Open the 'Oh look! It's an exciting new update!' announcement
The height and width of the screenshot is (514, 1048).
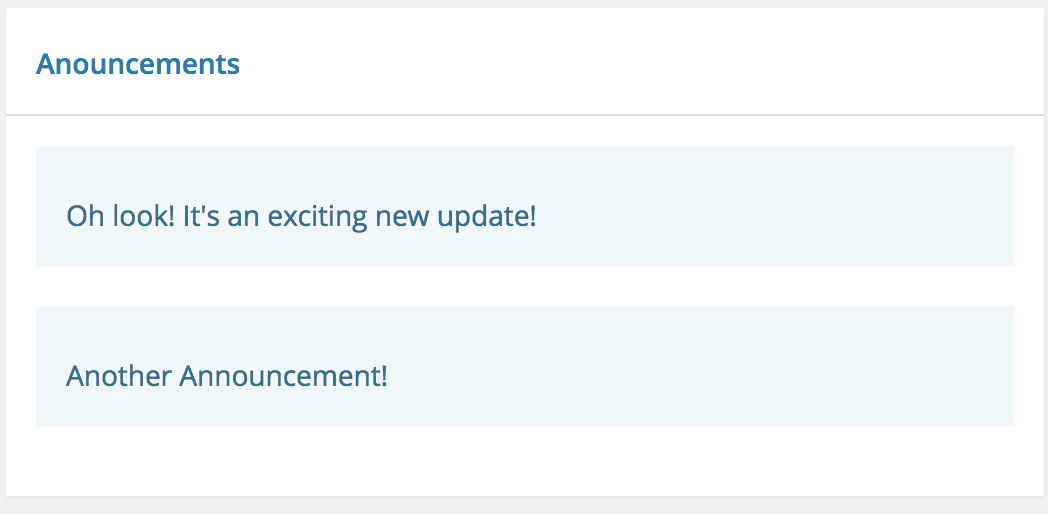coord(525,206)
